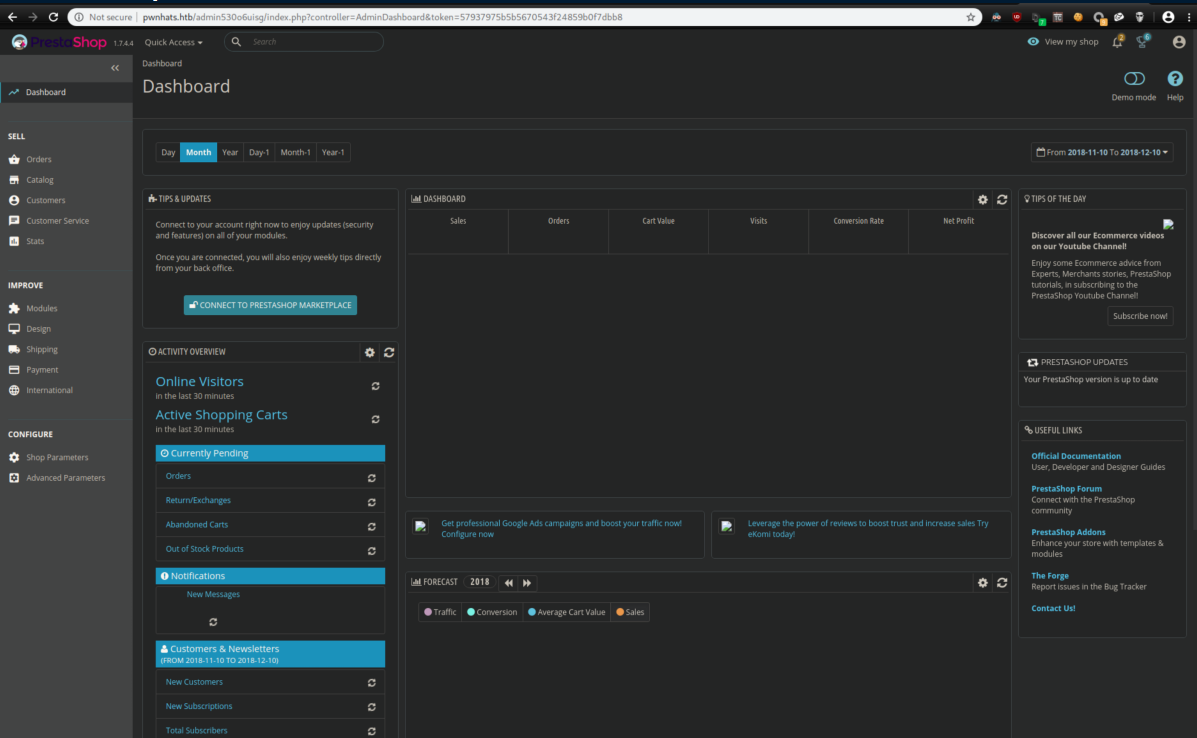Toggle Traffic series in forecast legend
This screenshot has height=738, width=1197.
(x=440, y=612)
